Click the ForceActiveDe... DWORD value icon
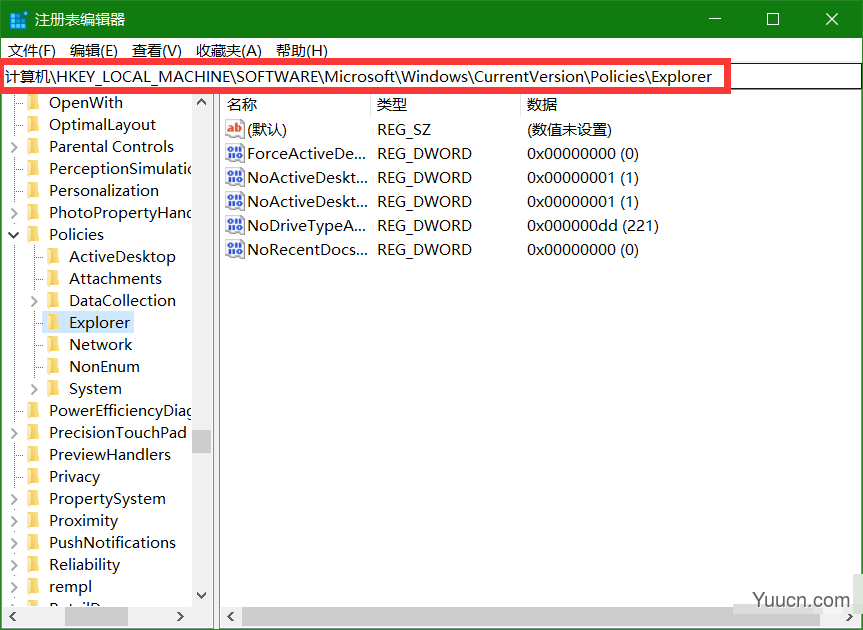This screenshot has height=630, width=863. 235,154
